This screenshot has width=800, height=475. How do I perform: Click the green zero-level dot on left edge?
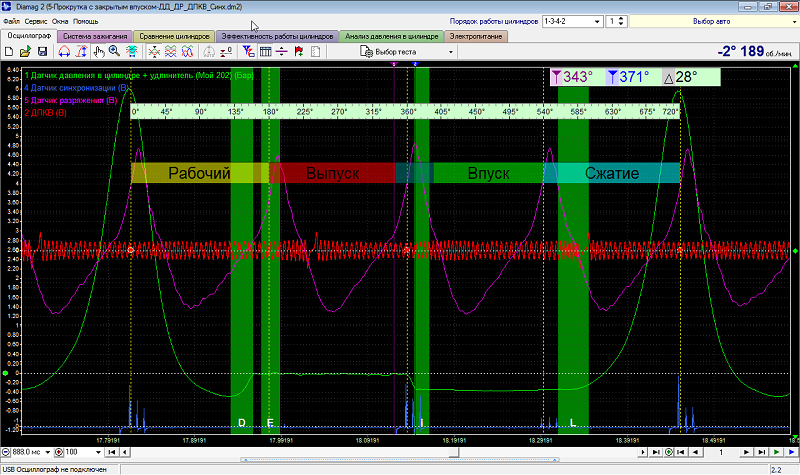coord(5,373)
